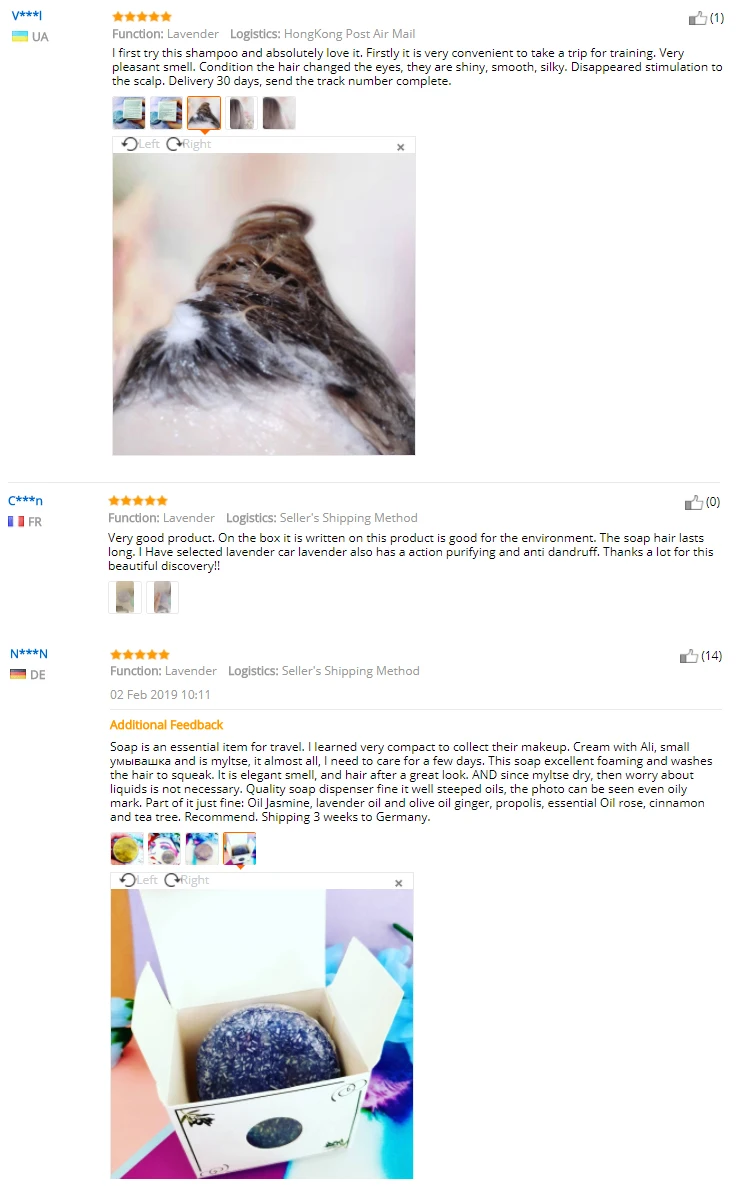Open second thumbnail in V***l's review
This screenshot has width=741, height=1192.
tap(166, 113)
